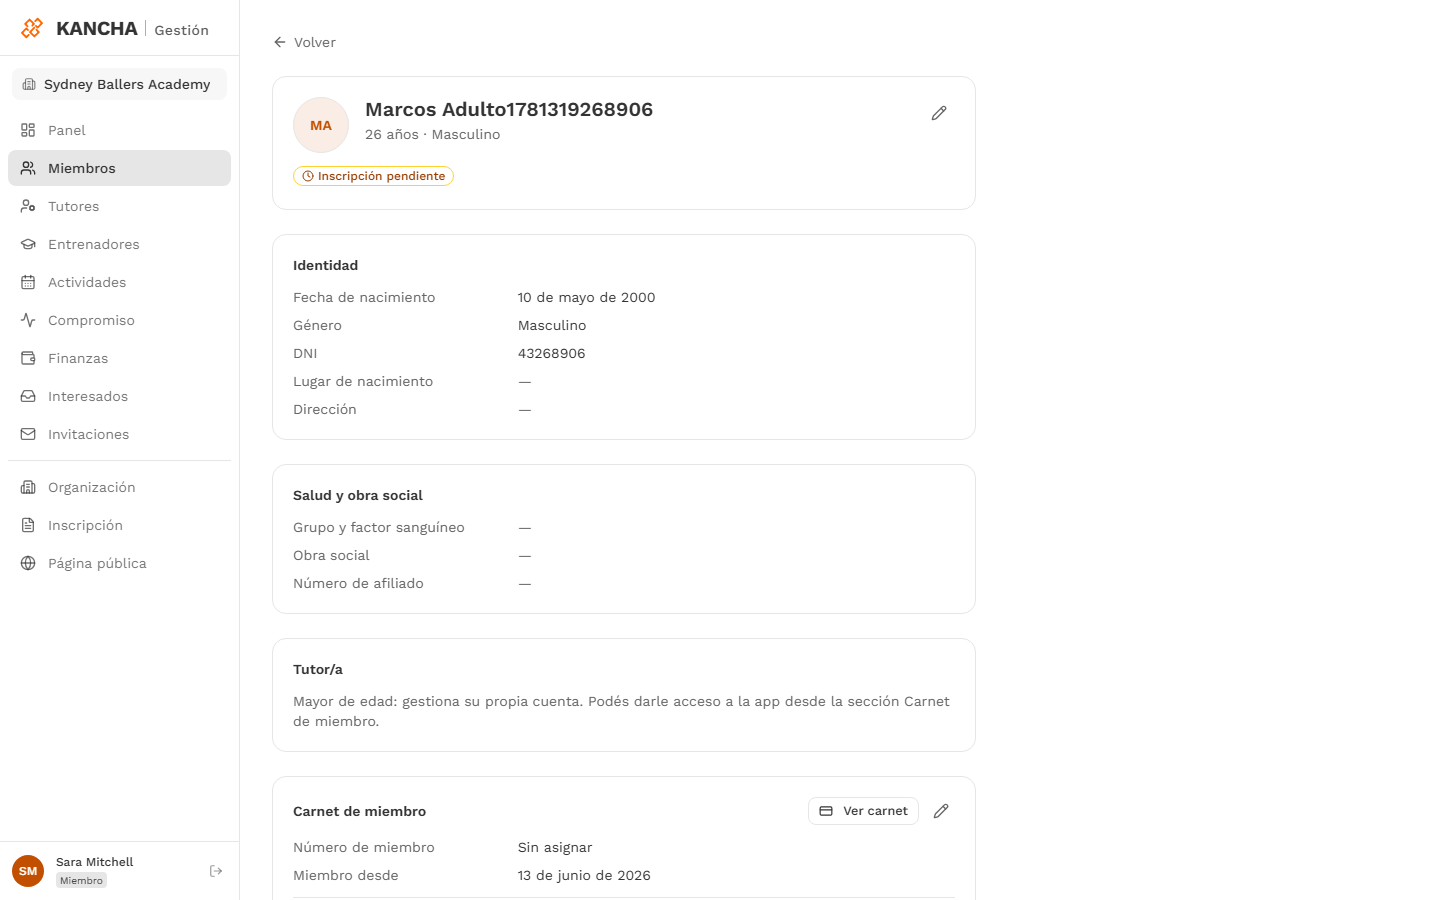This screenshot has width=1440, height=900.
Task: Open Interesados in the sidebar
Action: click(119, 396)
